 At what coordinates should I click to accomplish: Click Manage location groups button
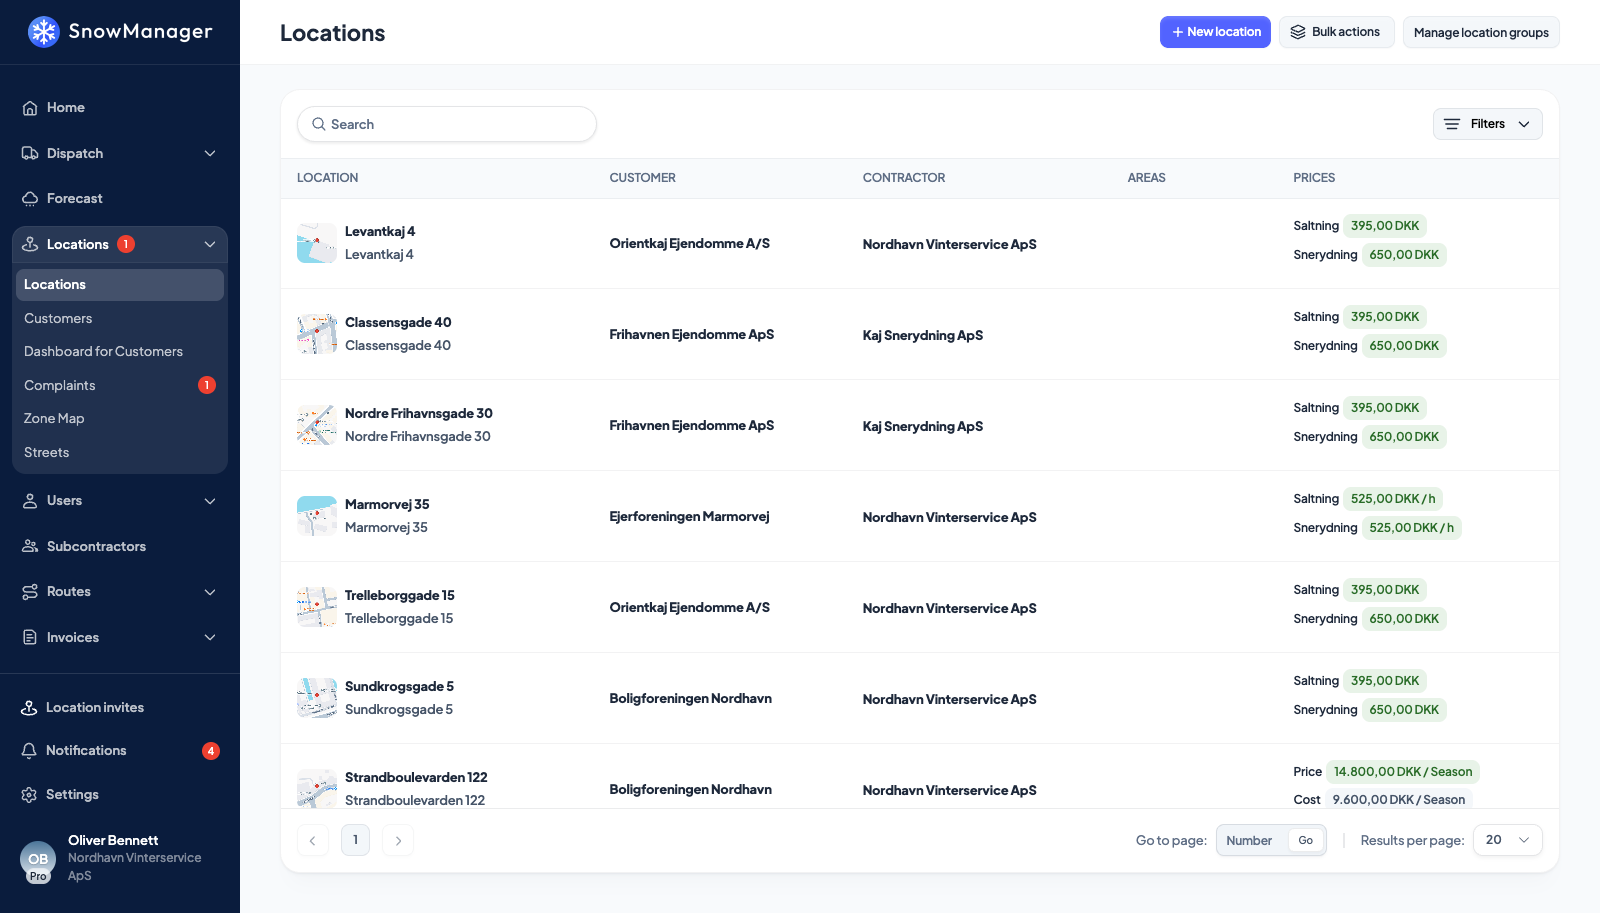coord(1481,32)
